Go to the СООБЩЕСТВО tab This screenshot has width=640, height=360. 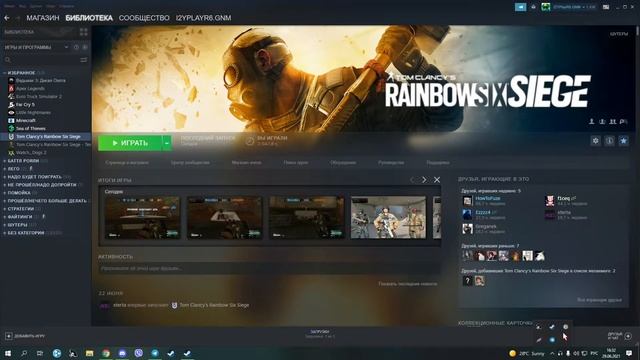click(x=144, y=18)
